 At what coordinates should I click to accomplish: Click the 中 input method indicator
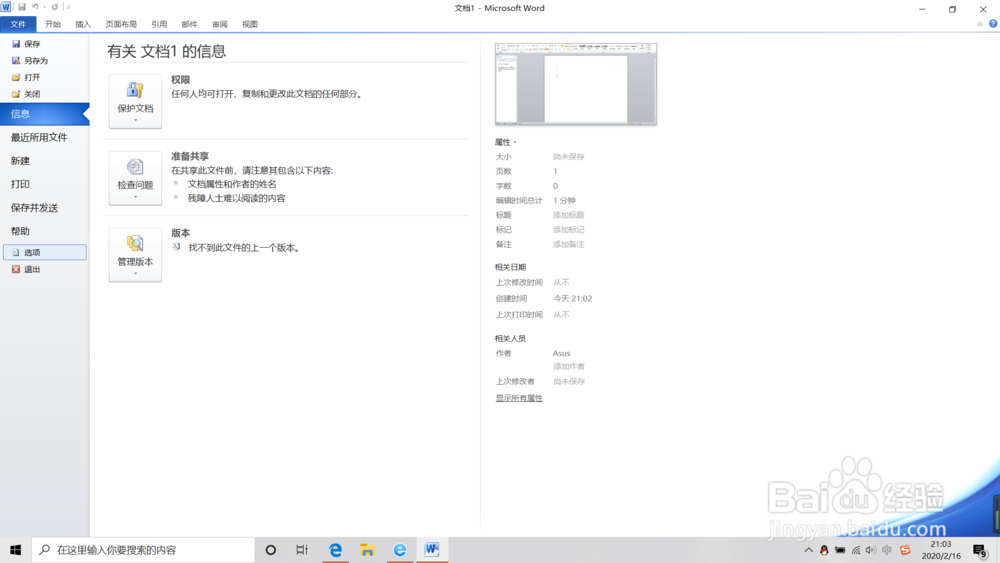coord(887,550)
